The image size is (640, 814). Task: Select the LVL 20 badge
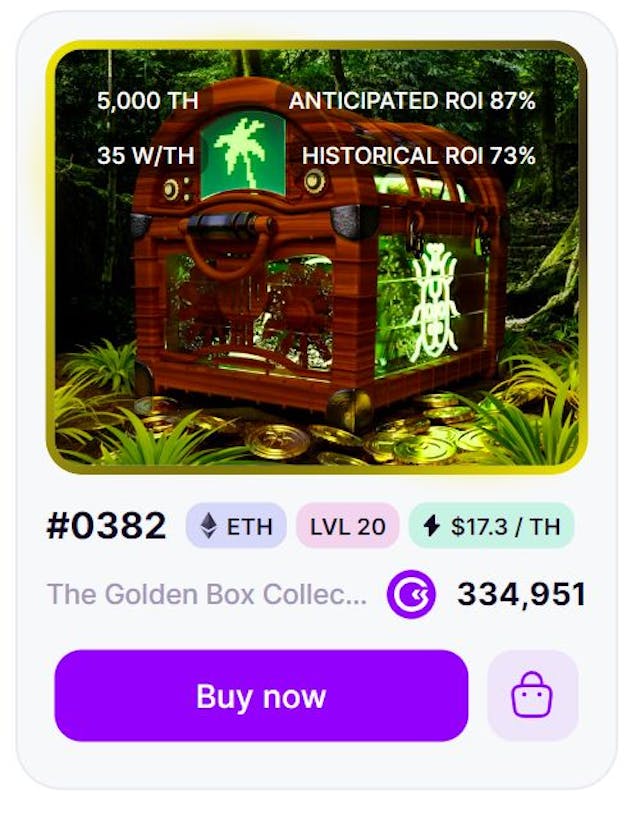[348, 525]
